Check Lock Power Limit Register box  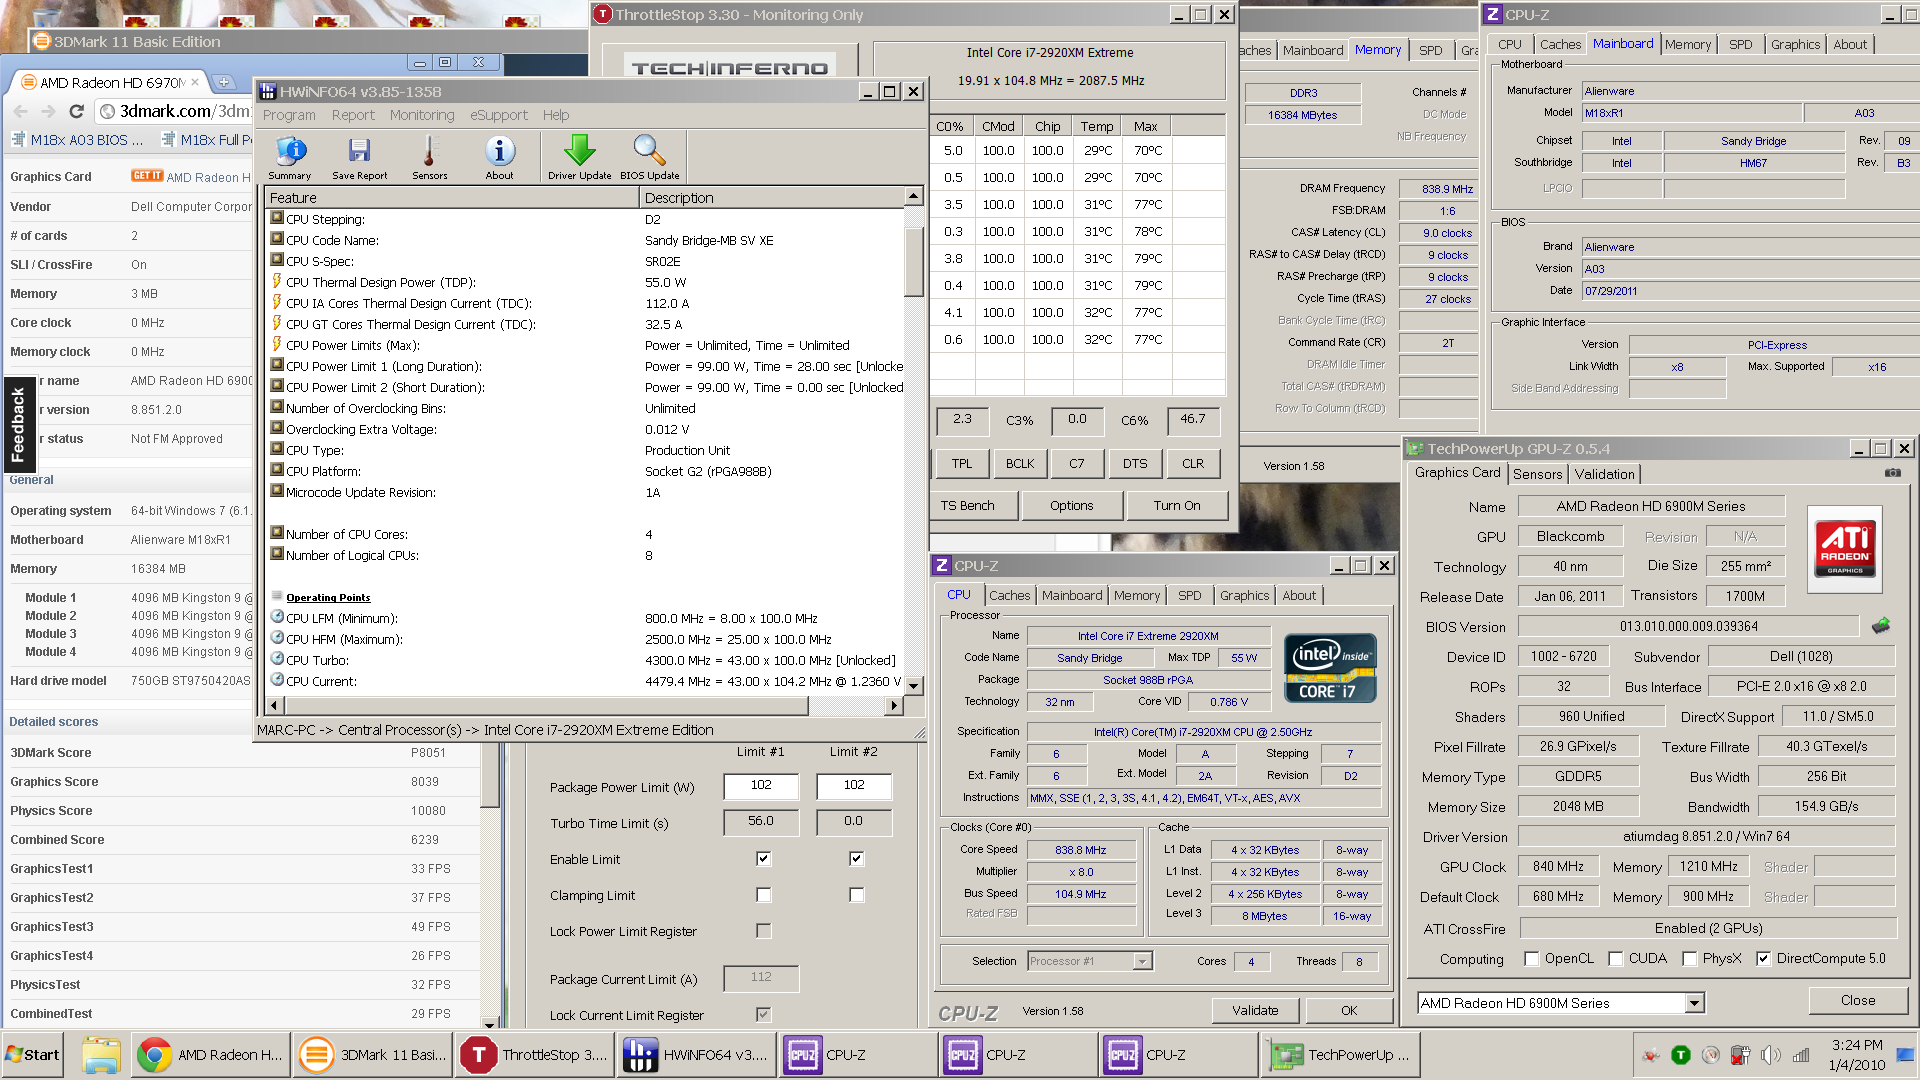click(x=763, y=931)
